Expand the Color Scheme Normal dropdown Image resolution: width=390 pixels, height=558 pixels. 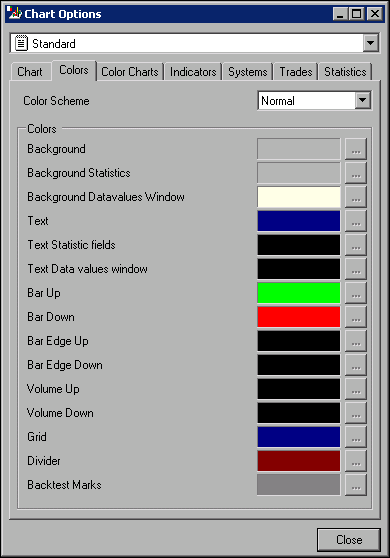click(363, 101)
